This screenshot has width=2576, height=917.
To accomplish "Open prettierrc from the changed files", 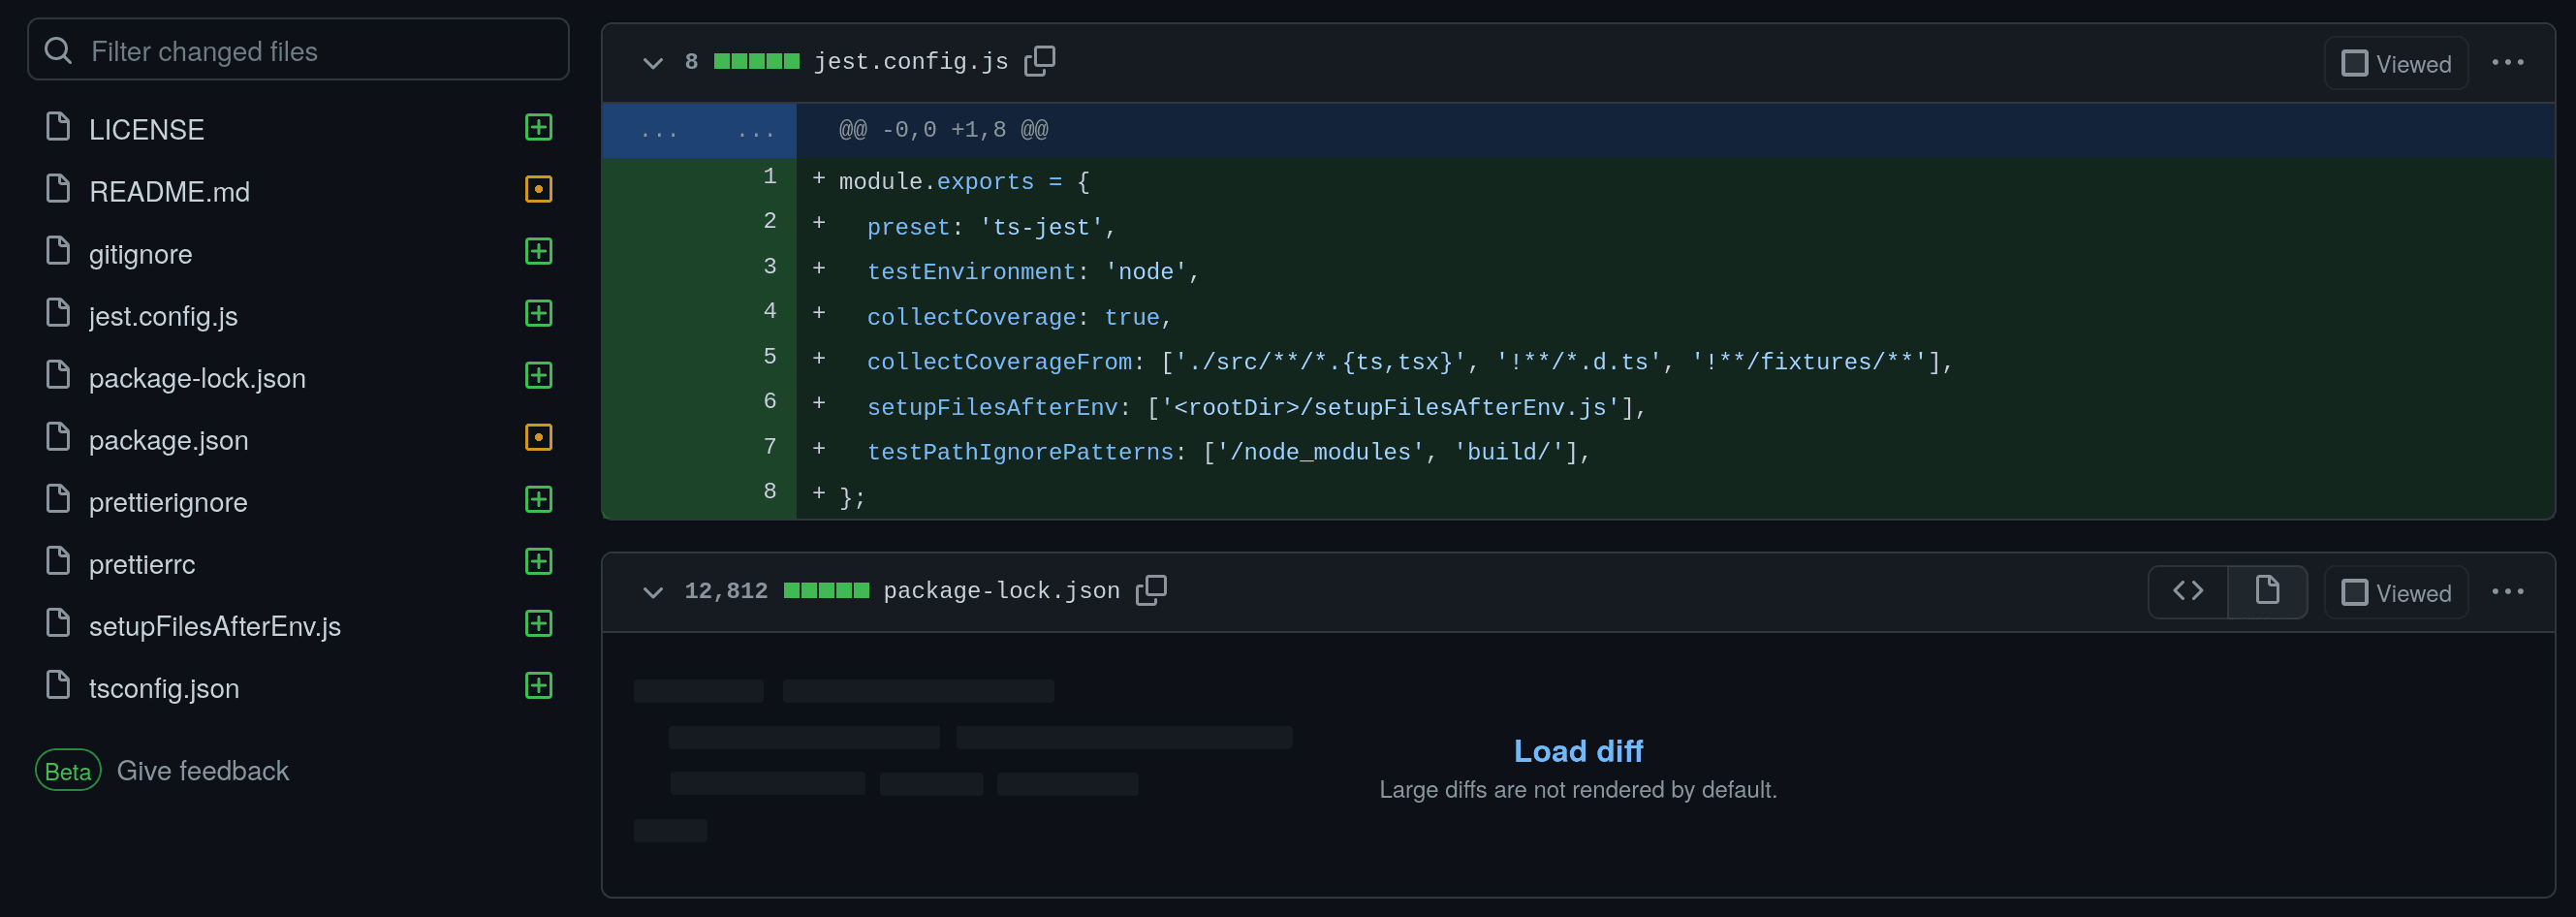I will (142, 564).
